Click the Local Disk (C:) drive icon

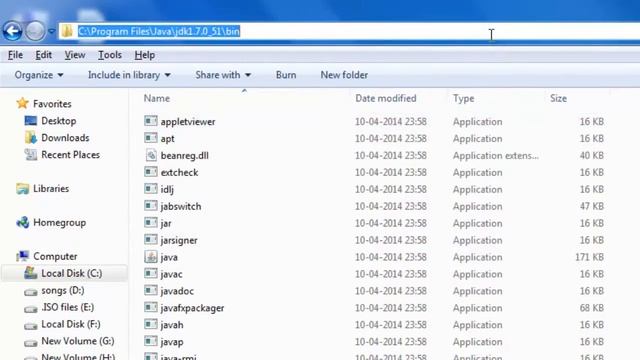[x=31, y=273]
